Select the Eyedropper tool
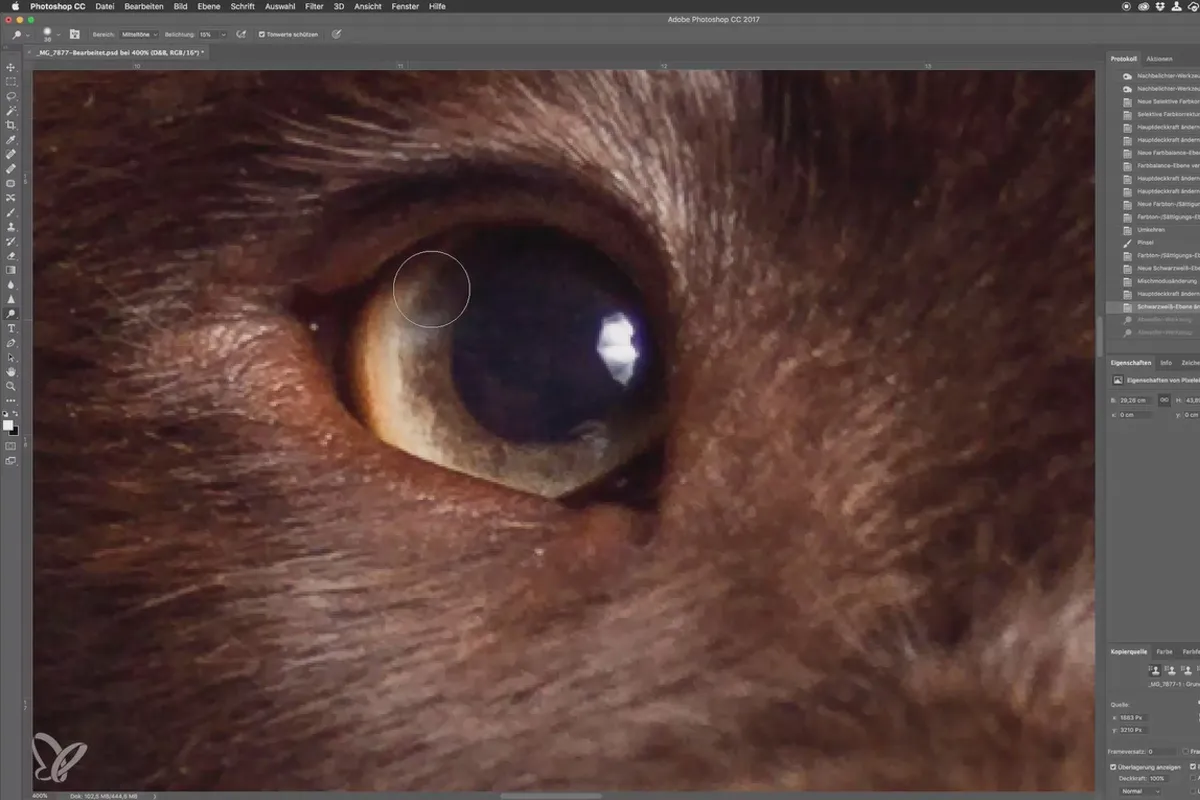Image resolution: width=1200 pixels, height=800 pixels. [x=11, y=140]
